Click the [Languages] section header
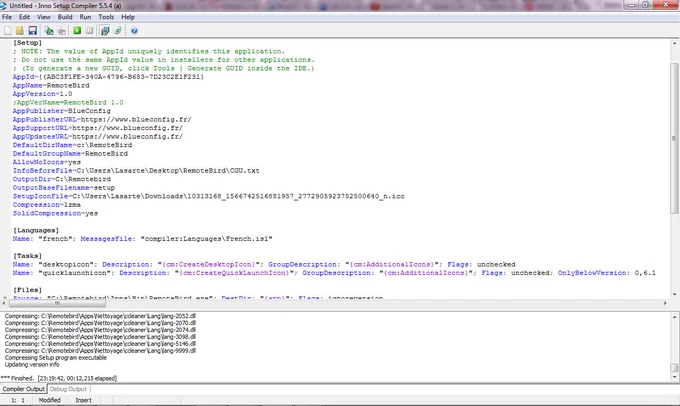Image resolution: width=680 pixels, height=406 pixels. click(36, 230)
